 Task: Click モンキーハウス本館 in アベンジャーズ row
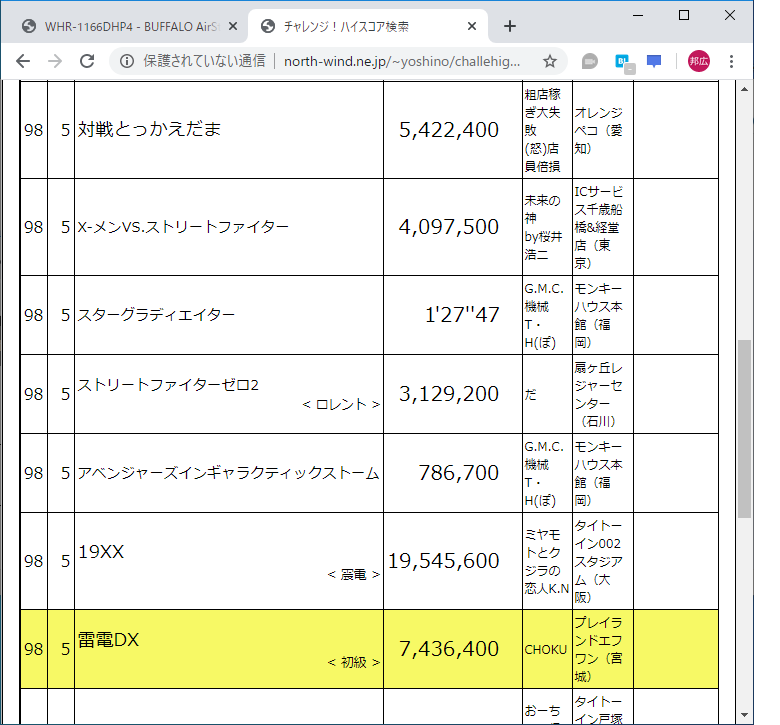[x=598, y=473]
